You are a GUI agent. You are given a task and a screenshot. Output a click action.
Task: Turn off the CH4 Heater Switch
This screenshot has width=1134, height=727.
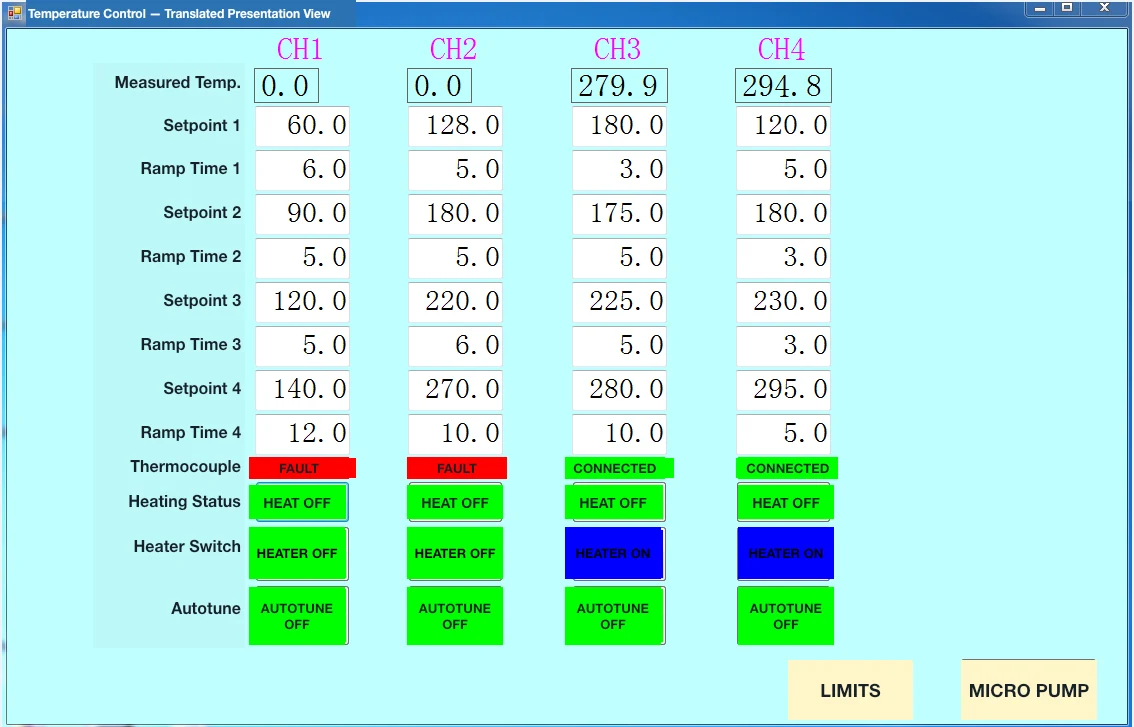pyautogui.click(x=785, y=553)
